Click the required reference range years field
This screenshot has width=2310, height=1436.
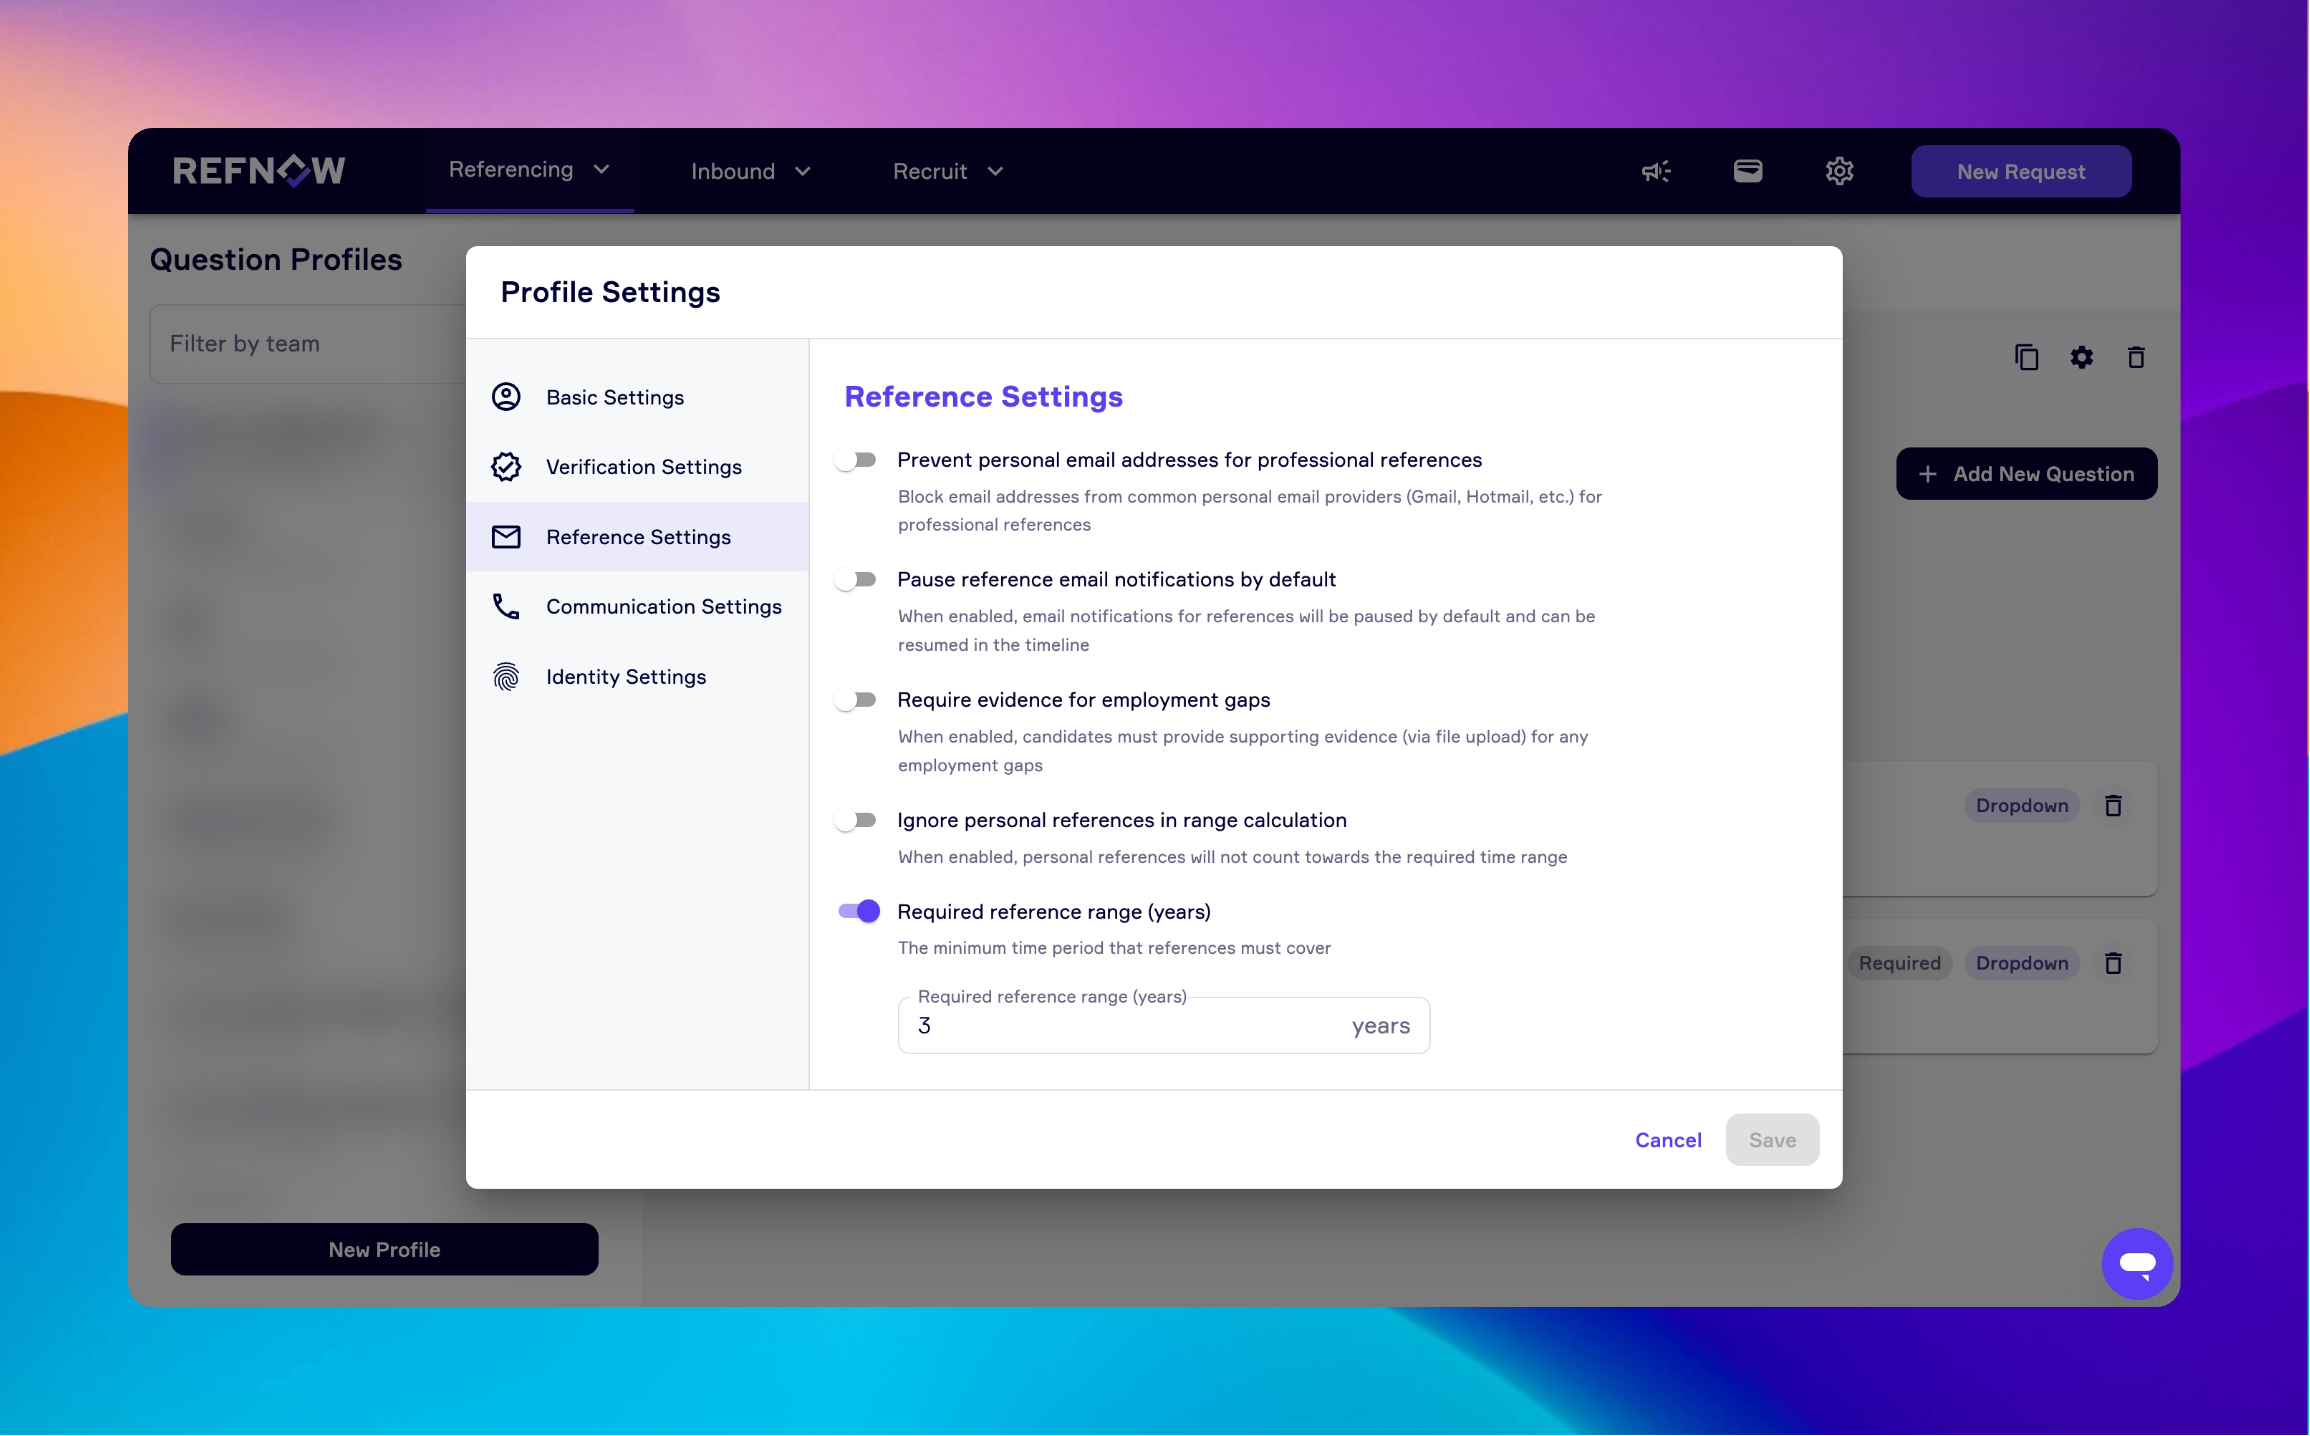point(1120,1026)
